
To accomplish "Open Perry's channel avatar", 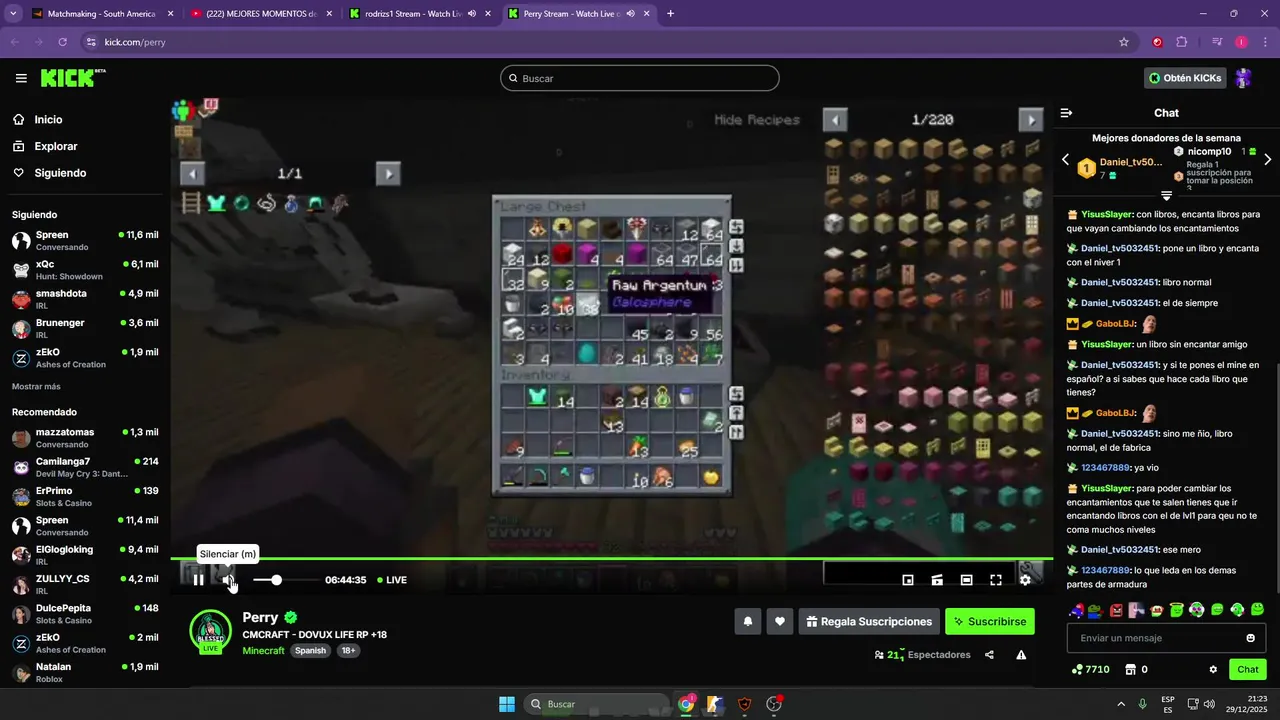I will point(211,631).
